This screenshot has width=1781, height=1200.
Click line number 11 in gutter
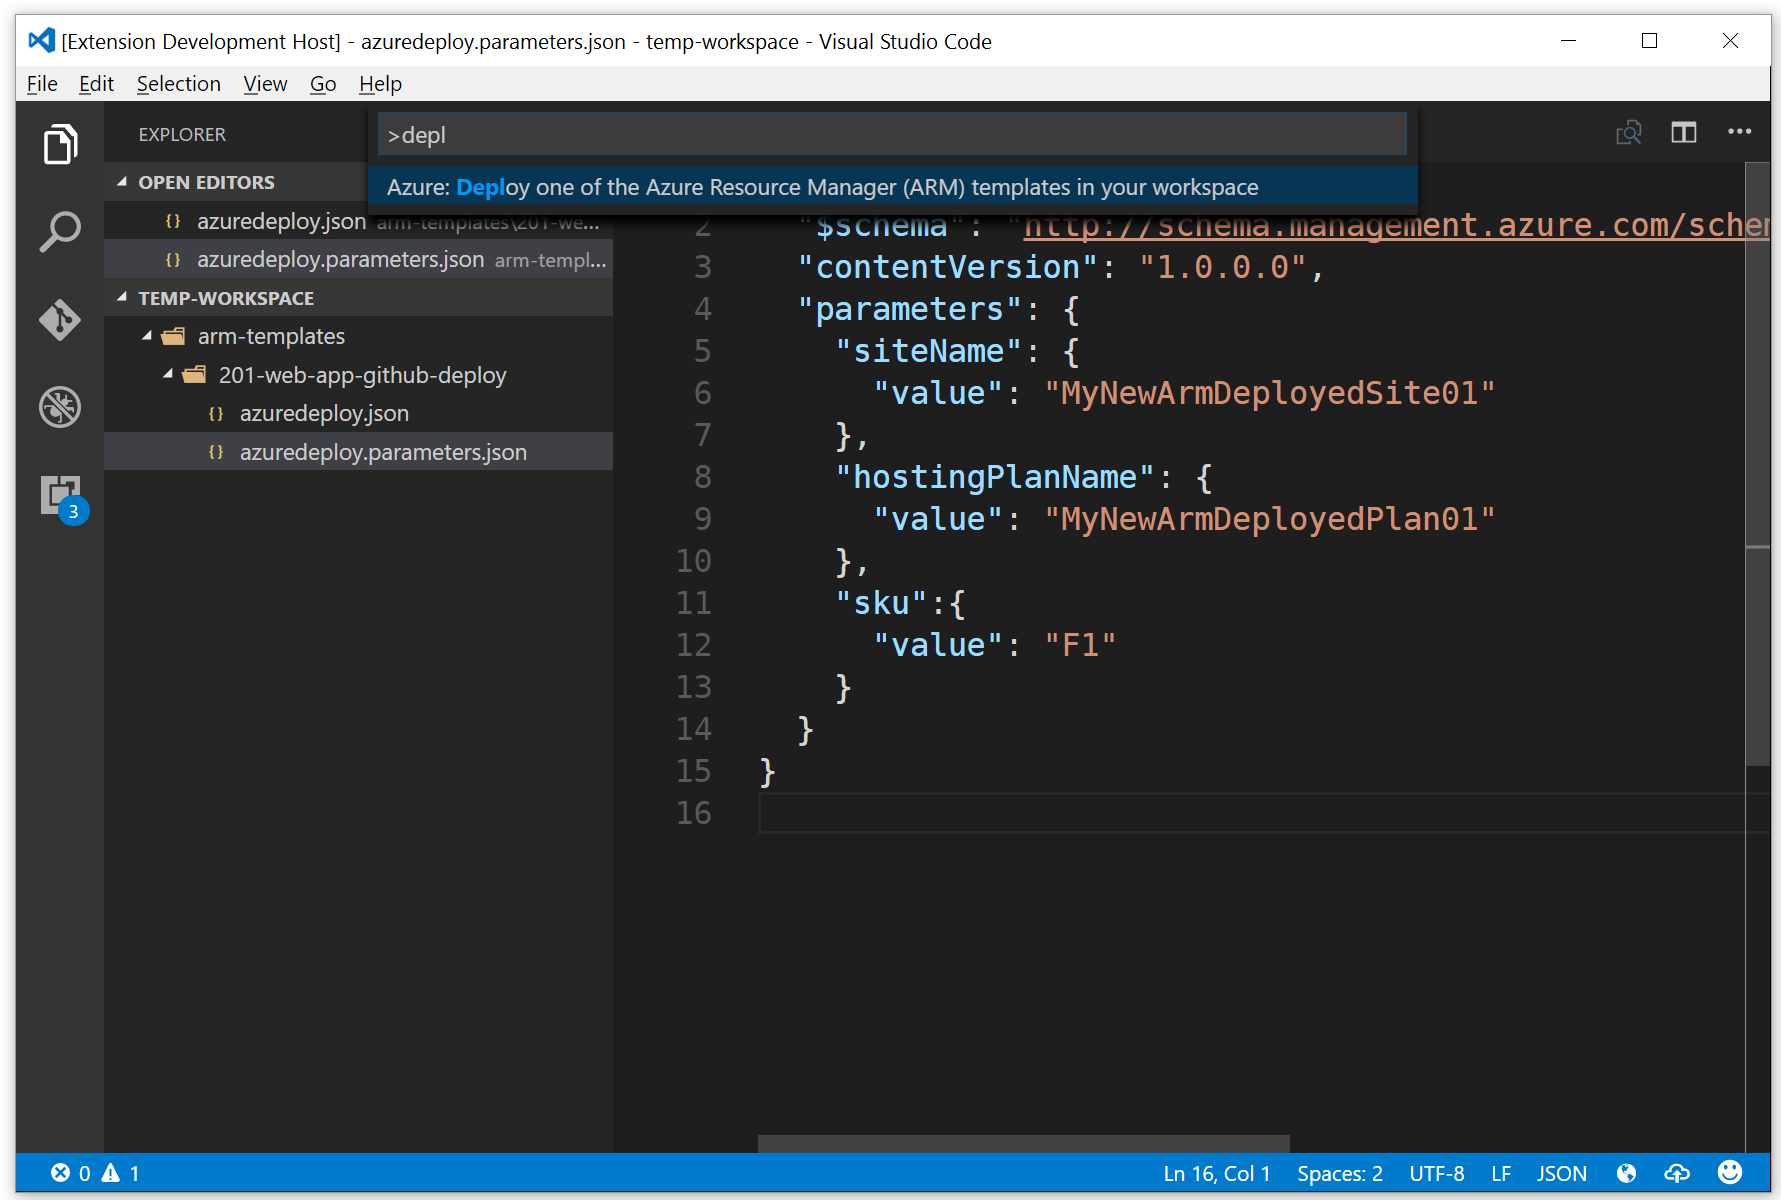coord(693,603)
